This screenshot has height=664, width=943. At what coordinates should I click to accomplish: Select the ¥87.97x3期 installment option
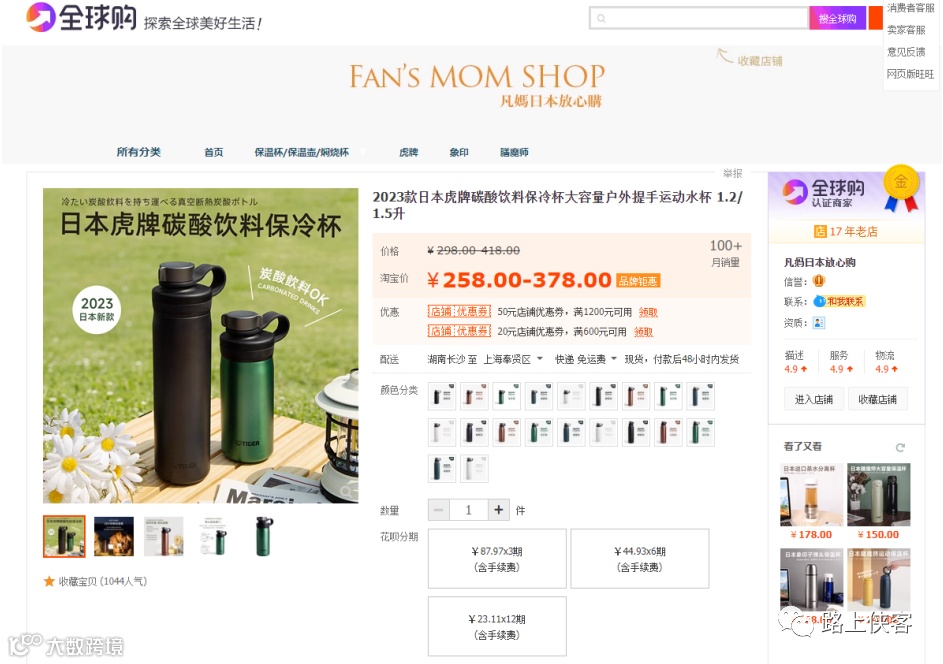pyautogui.click(x=497, y=559)
